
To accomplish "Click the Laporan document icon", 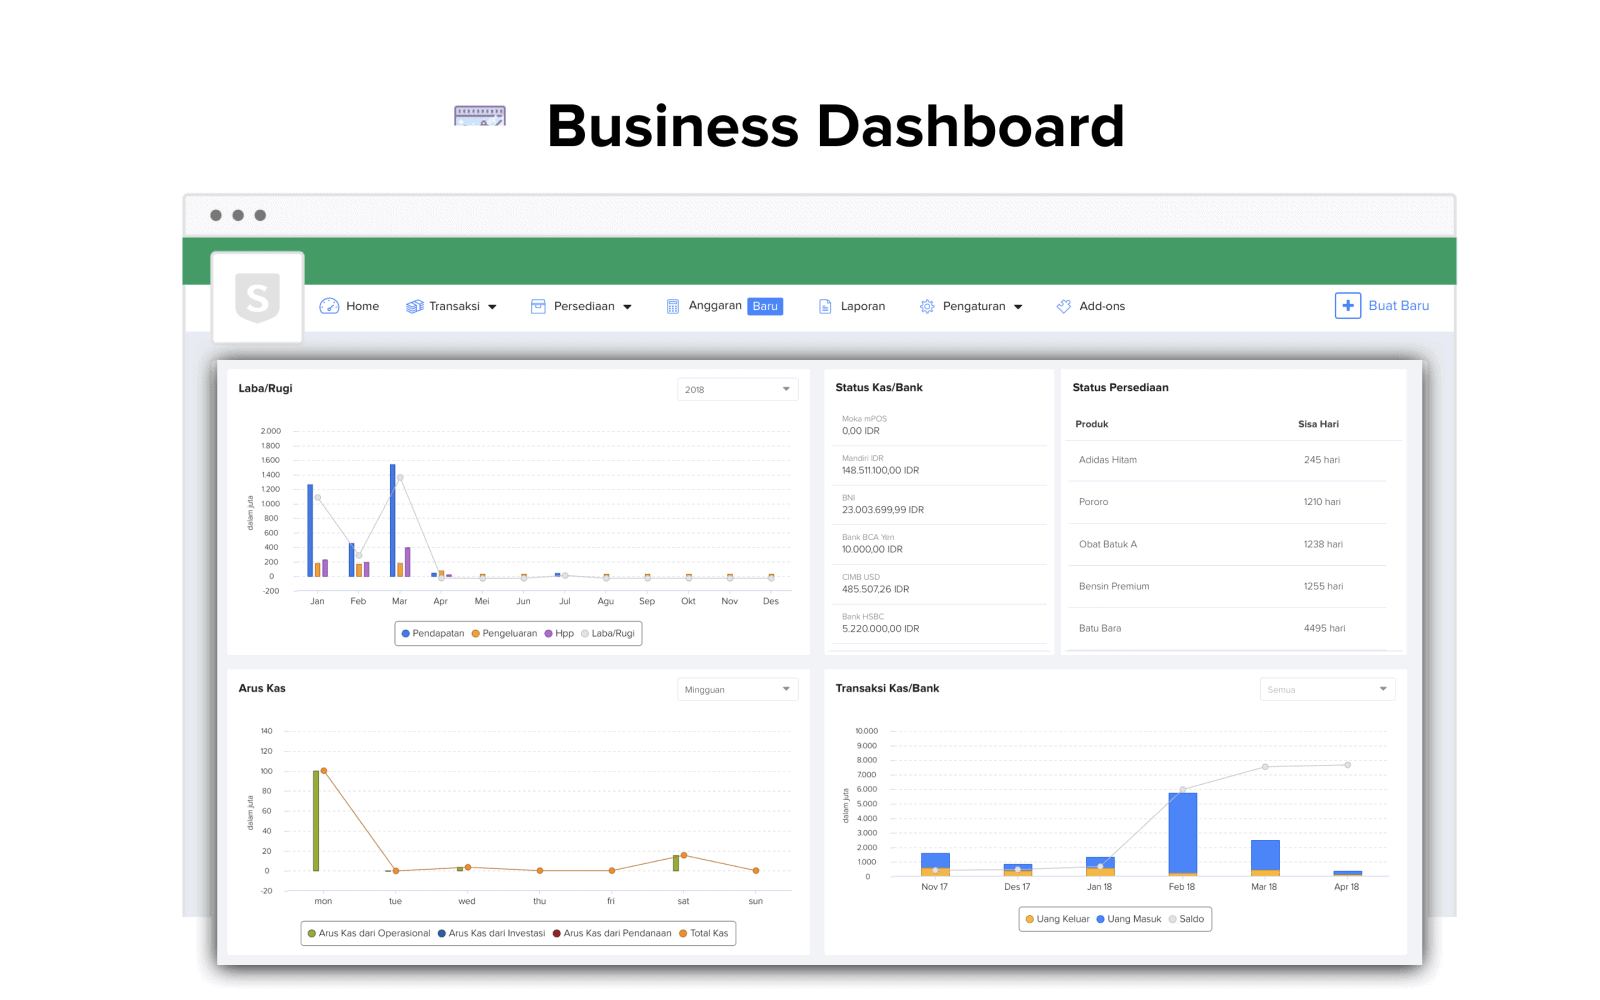I will 825,306.
